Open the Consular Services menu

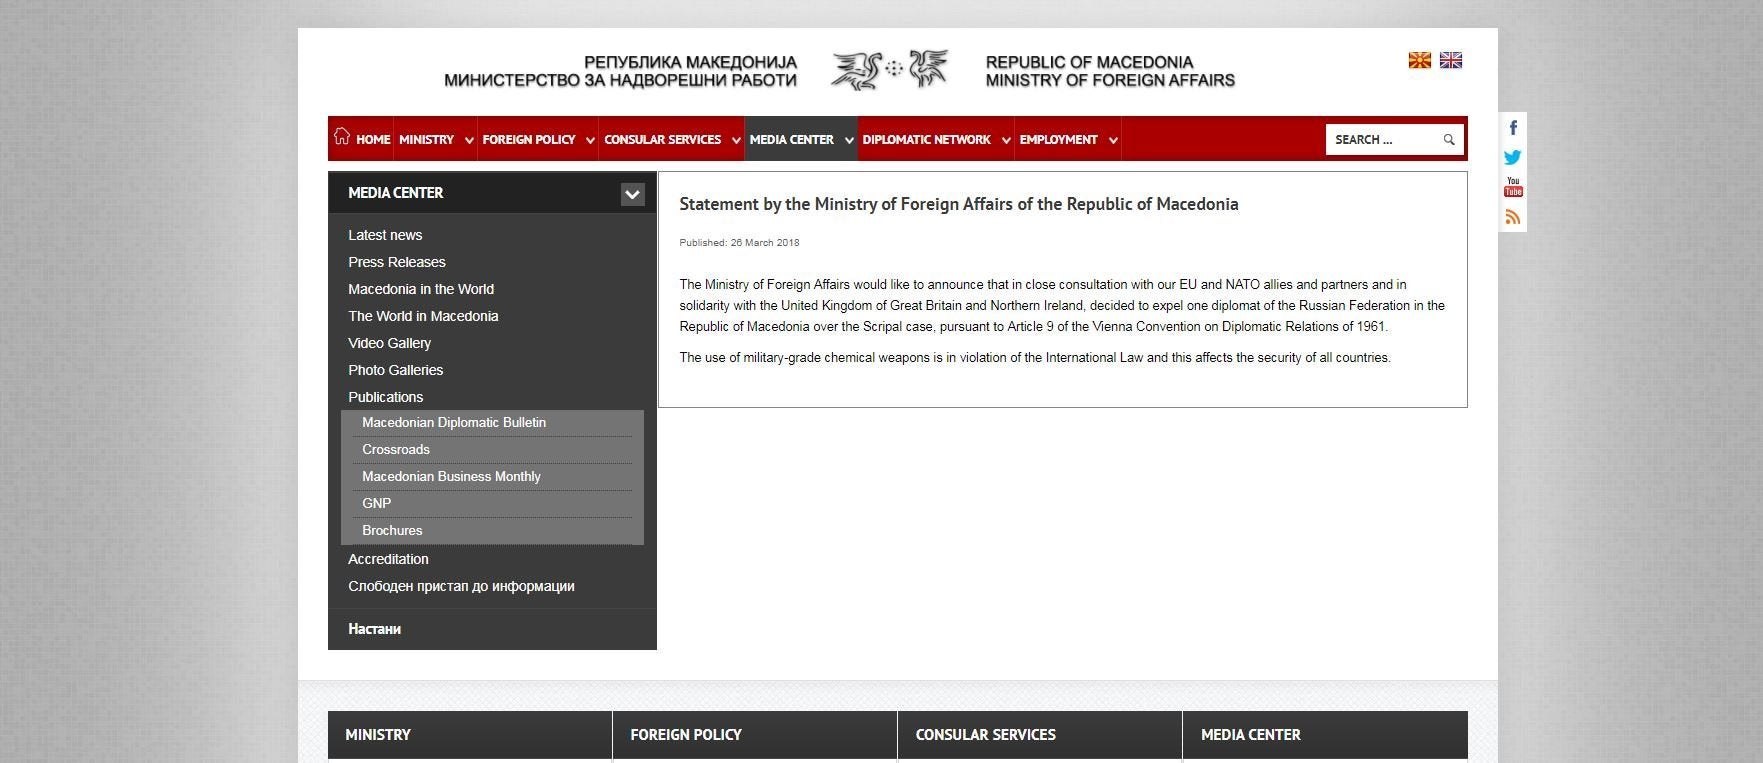[662, 140]
